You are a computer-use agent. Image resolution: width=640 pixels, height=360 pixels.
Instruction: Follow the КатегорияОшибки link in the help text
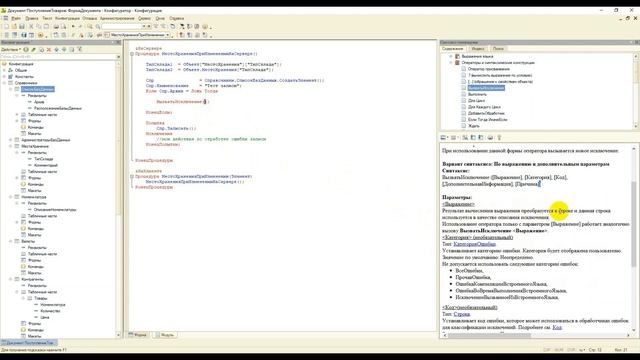[474, 244]
